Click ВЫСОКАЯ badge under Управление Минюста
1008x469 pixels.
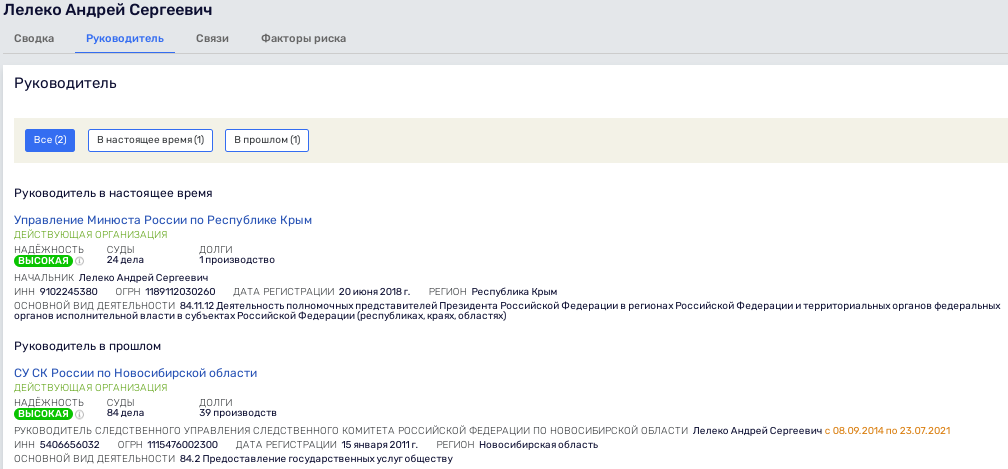43,261
